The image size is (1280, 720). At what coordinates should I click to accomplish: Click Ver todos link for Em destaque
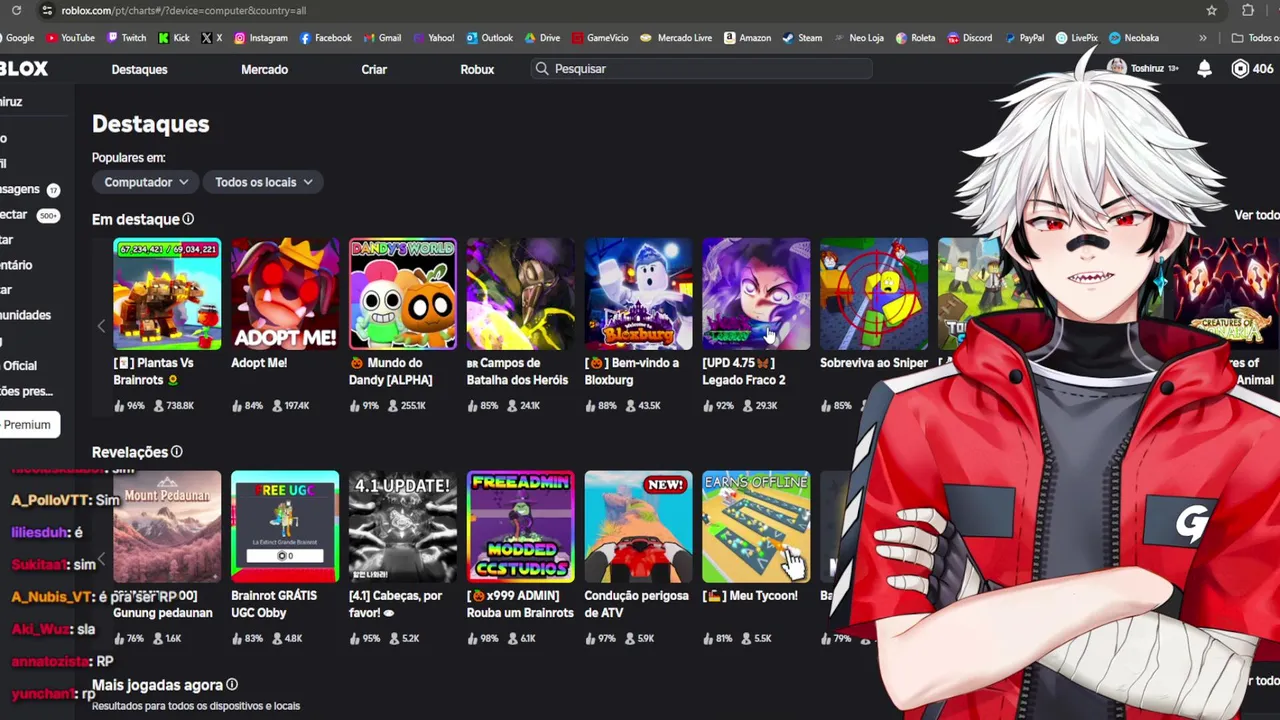(x=1256, y=215)
